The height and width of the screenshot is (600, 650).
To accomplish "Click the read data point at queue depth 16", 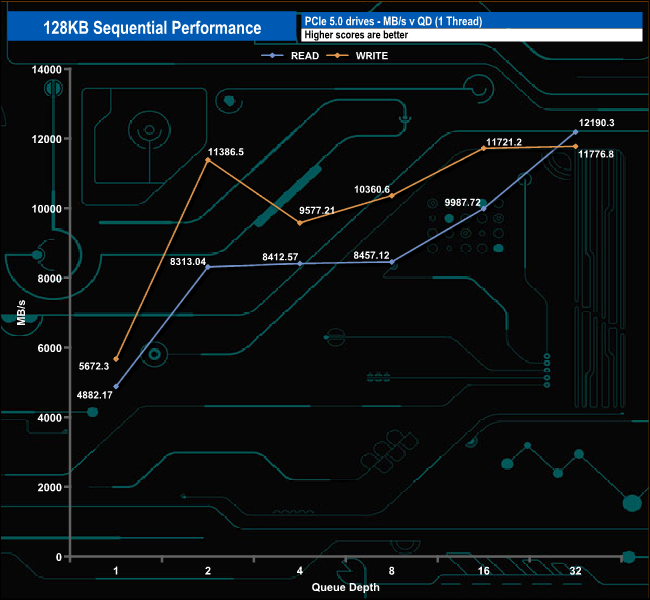I will point(483,209).
